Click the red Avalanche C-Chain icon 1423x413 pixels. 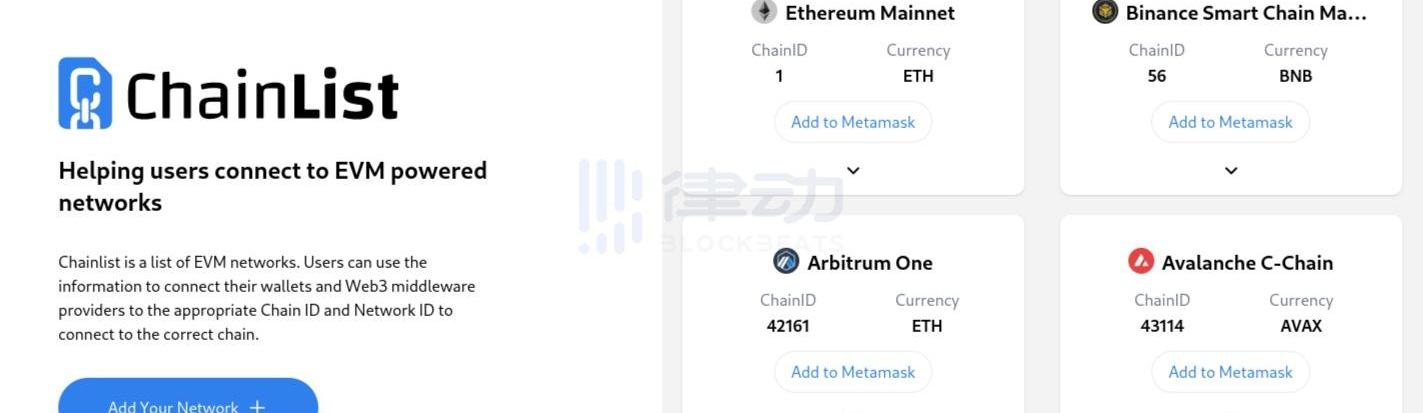click(1141, 262)
